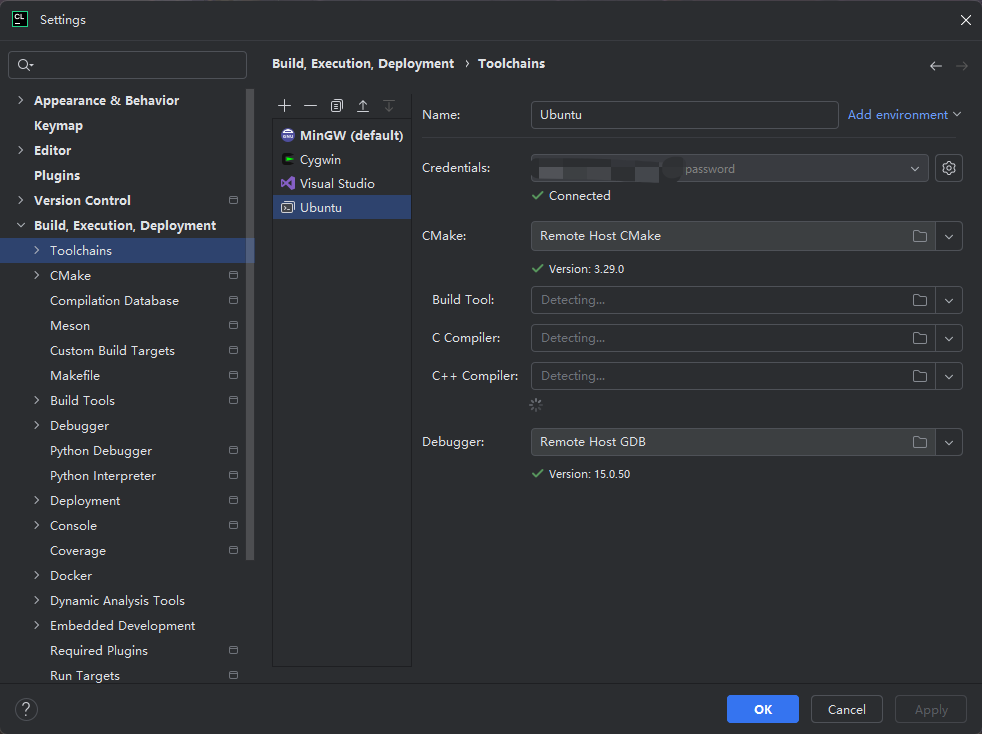Screen dimensions: 982x734
Task: Click the add toolchain plus icon
Action: point(285,106)
